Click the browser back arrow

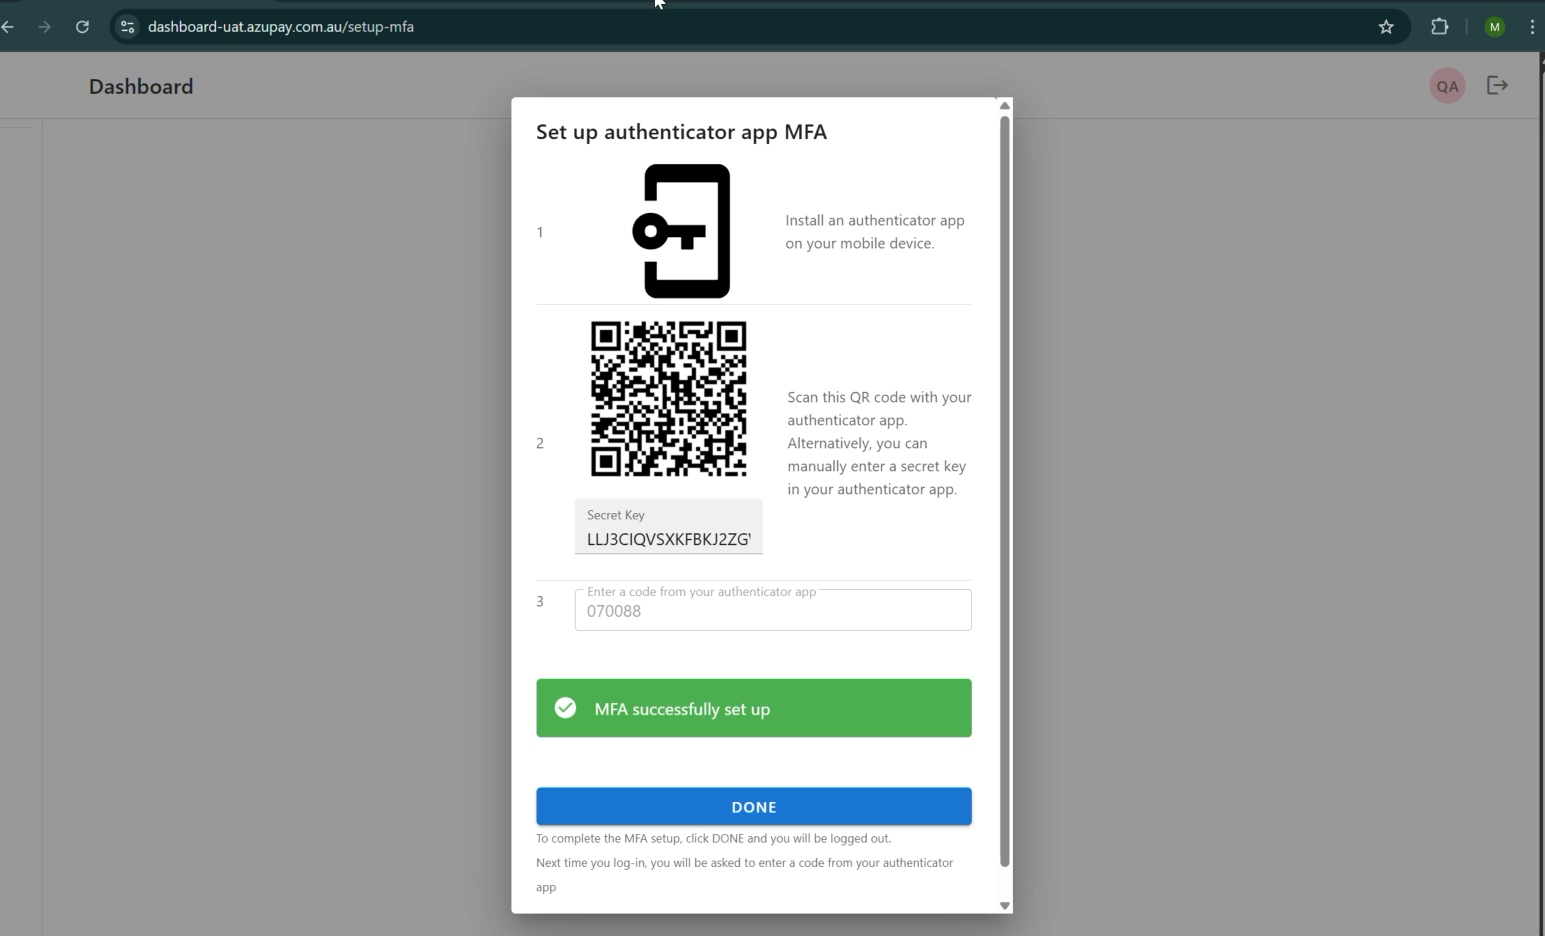(x=8, y=27)
